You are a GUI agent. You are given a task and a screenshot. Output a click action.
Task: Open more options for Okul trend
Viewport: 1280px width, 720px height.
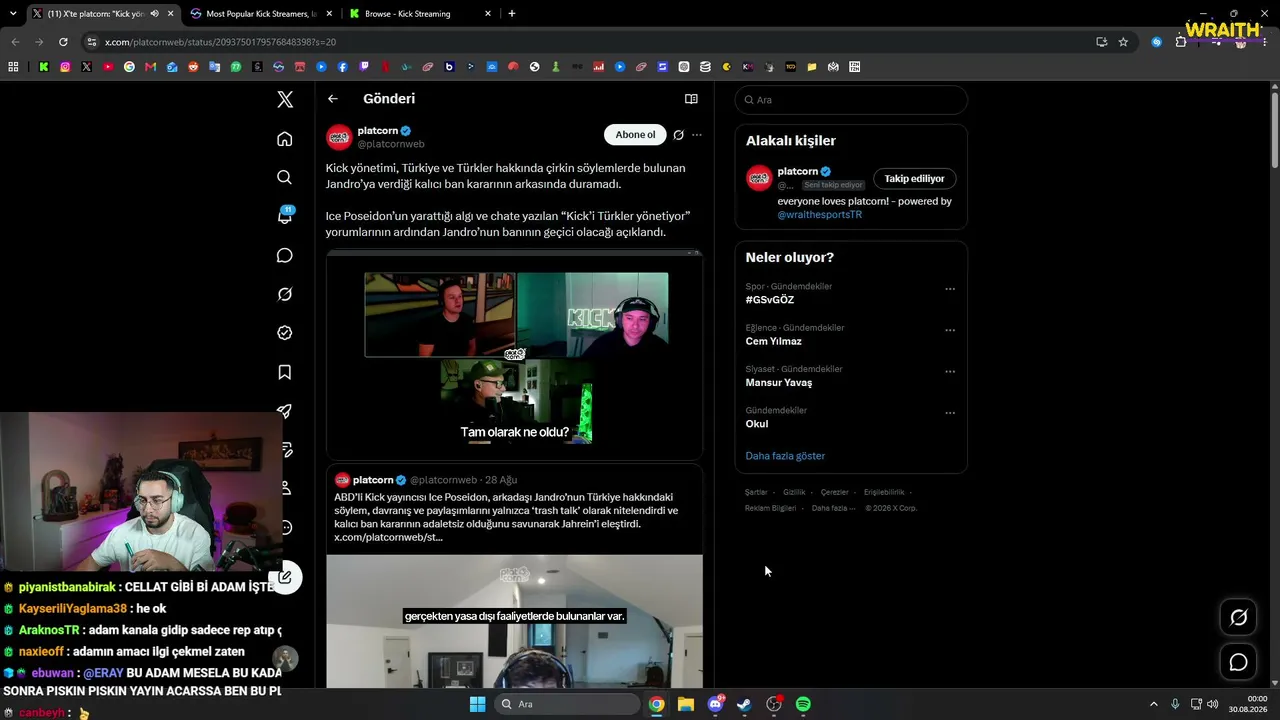(x=950, y=413)
